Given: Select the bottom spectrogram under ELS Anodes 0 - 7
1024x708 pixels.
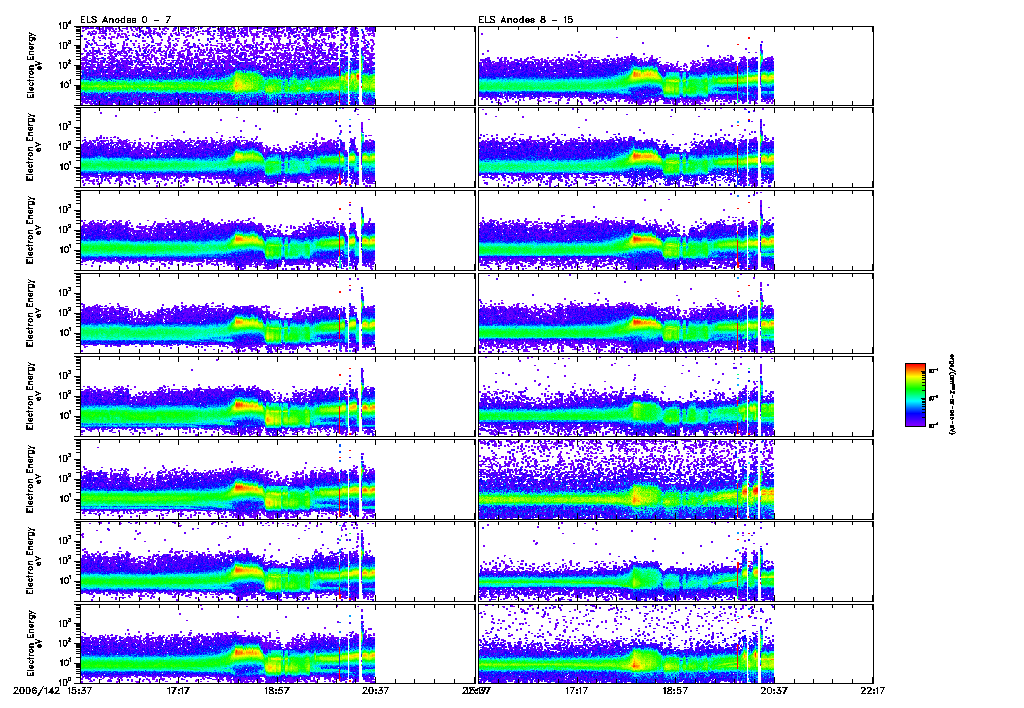Looking at the screenshot, I should point(277,644).
